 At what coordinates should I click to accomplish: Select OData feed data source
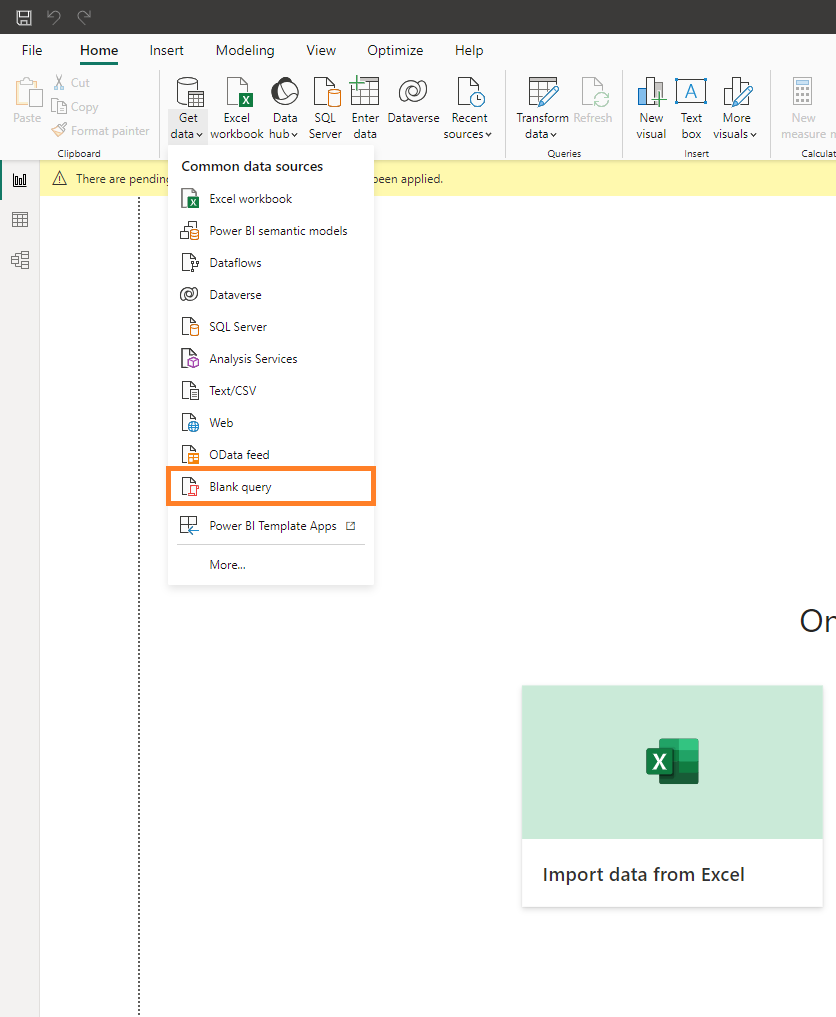tap(270, 455)
